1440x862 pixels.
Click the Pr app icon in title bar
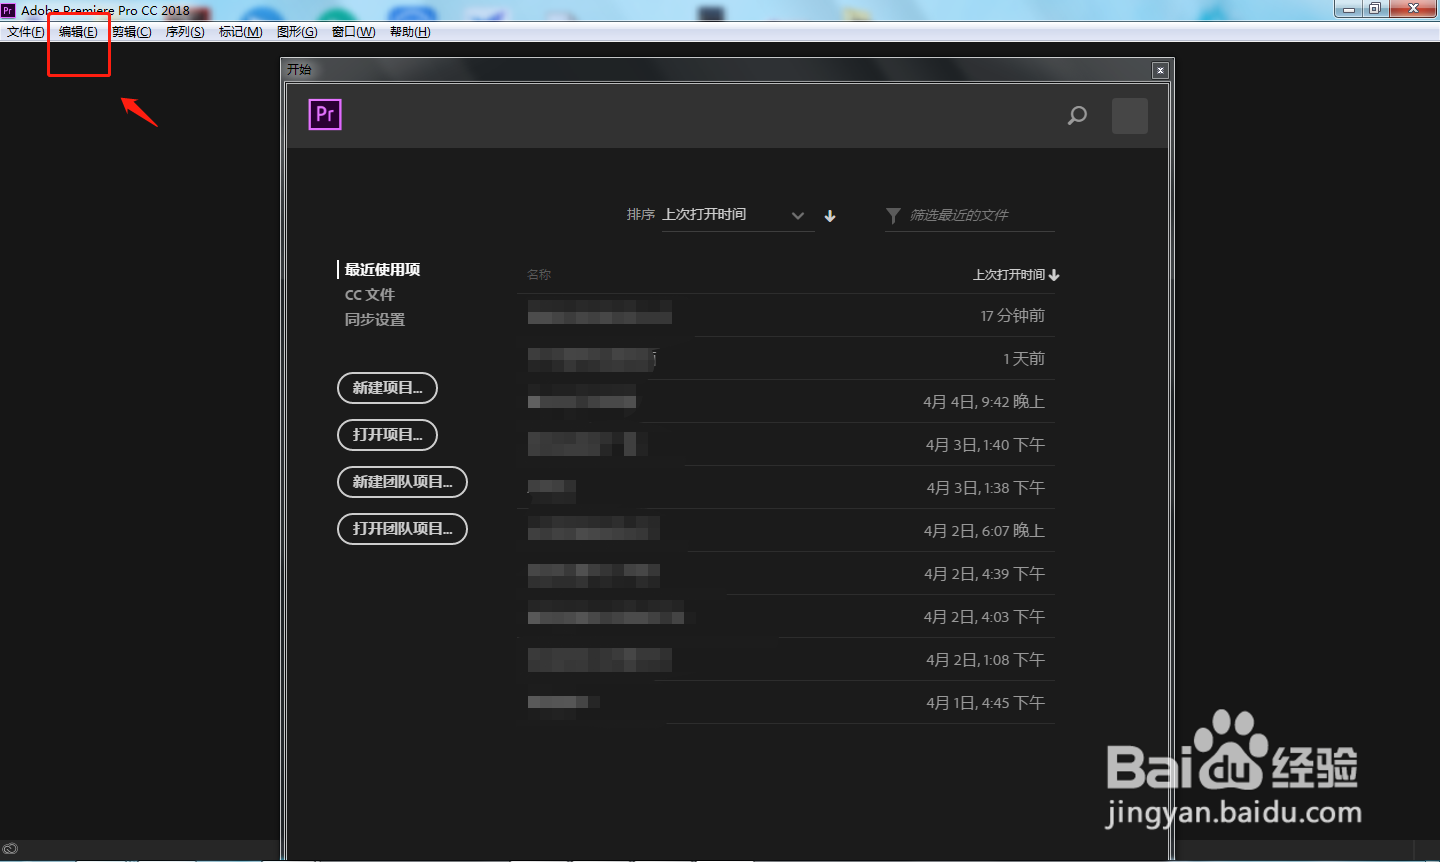8,10
